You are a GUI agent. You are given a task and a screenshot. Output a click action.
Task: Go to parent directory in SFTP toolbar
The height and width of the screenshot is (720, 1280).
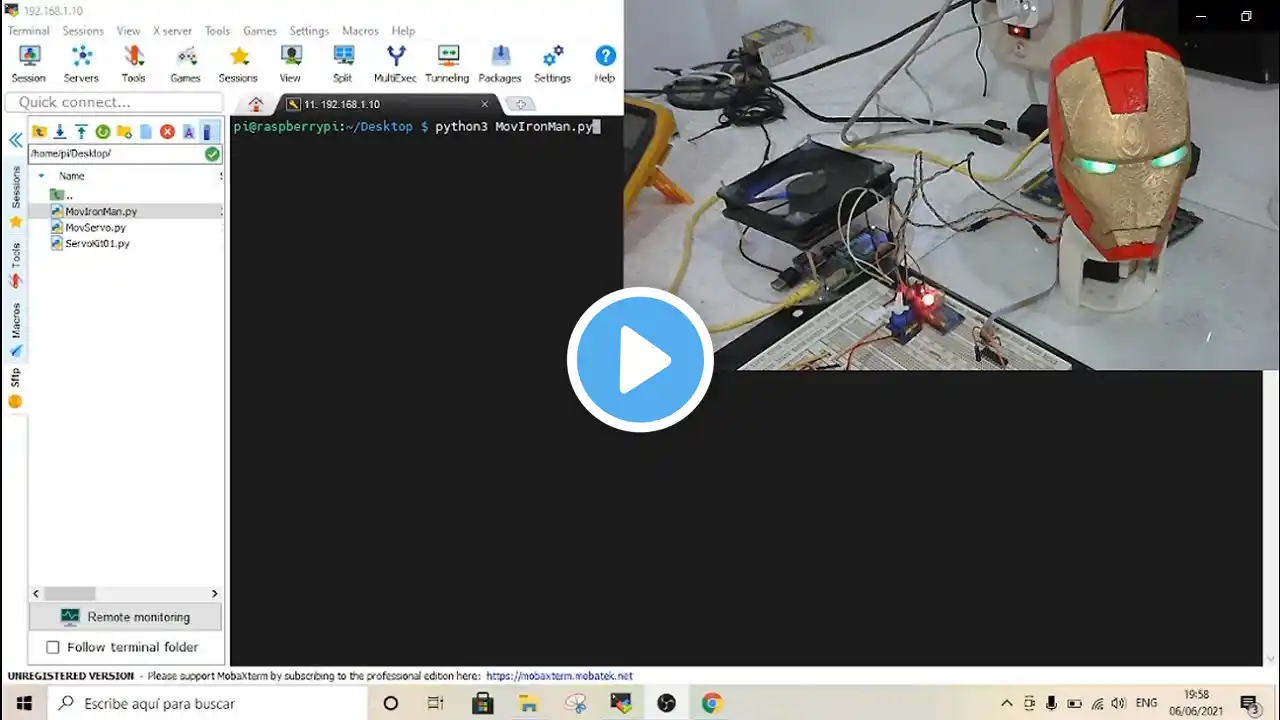tap(39, 132)
